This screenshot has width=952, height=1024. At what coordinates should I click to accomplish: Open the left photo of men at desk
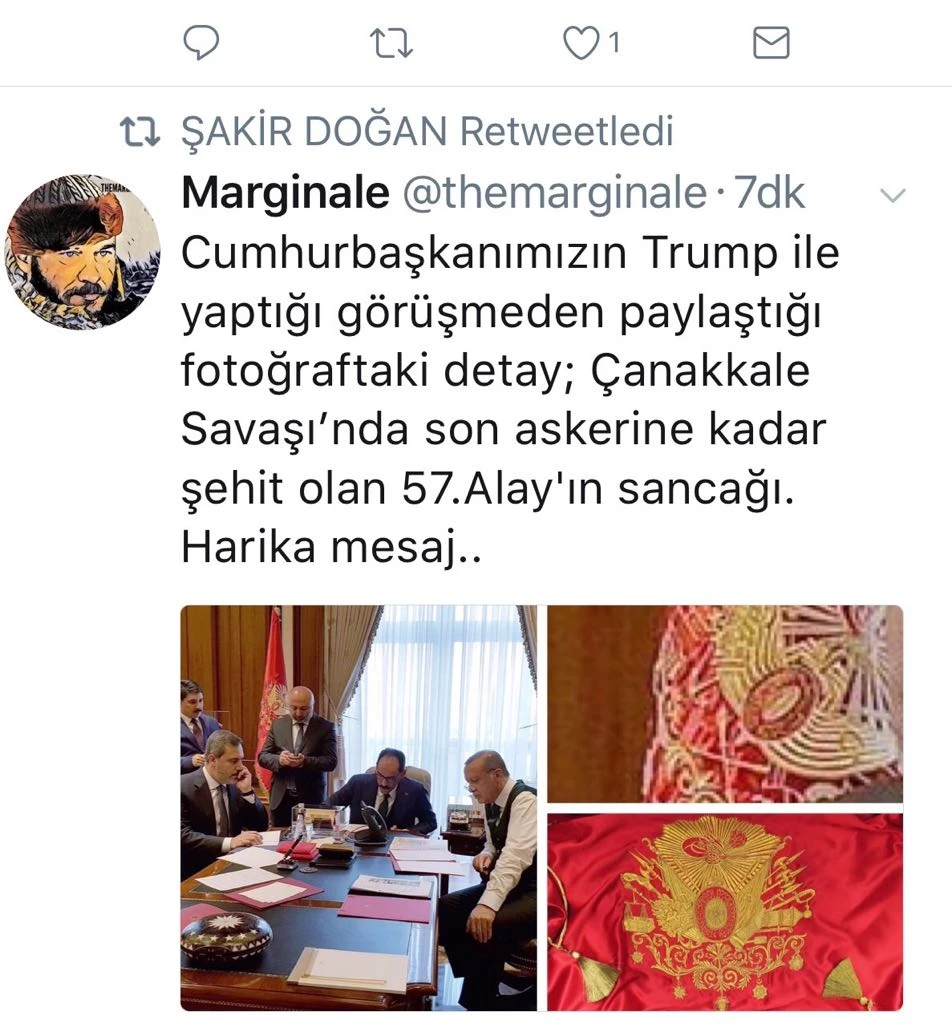pos(358,808)
